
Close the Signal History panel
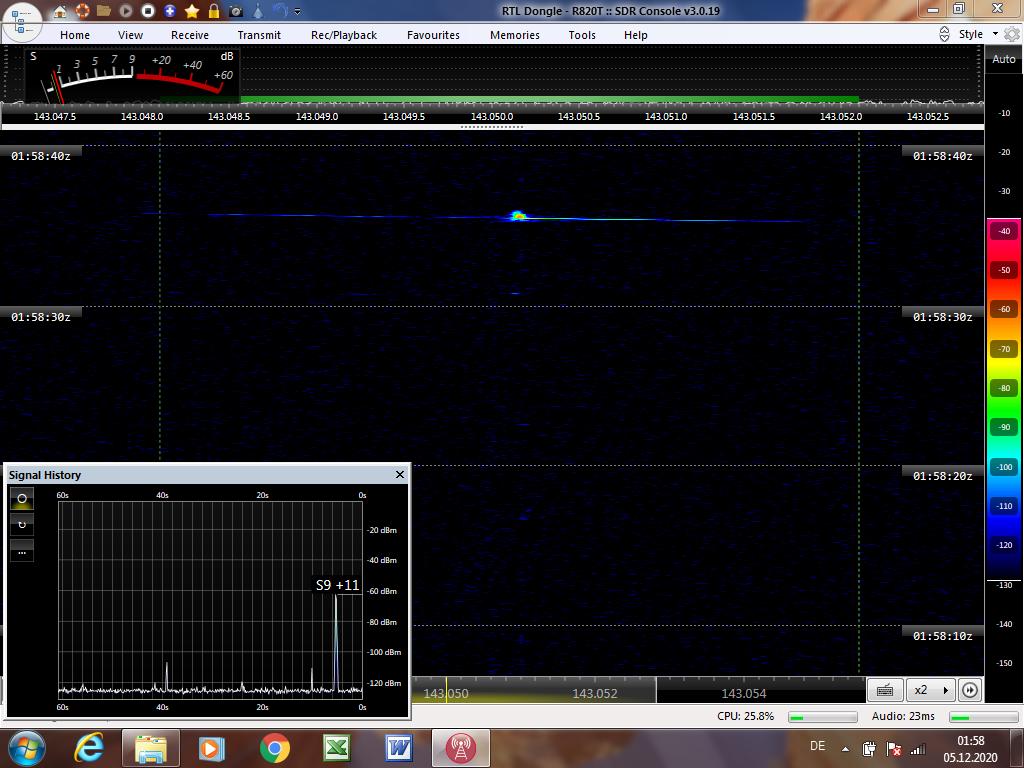tap(400, 475)
